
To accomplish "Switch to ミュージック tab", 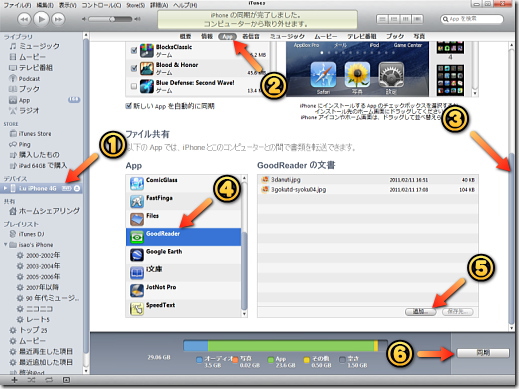I will [287, 36].
